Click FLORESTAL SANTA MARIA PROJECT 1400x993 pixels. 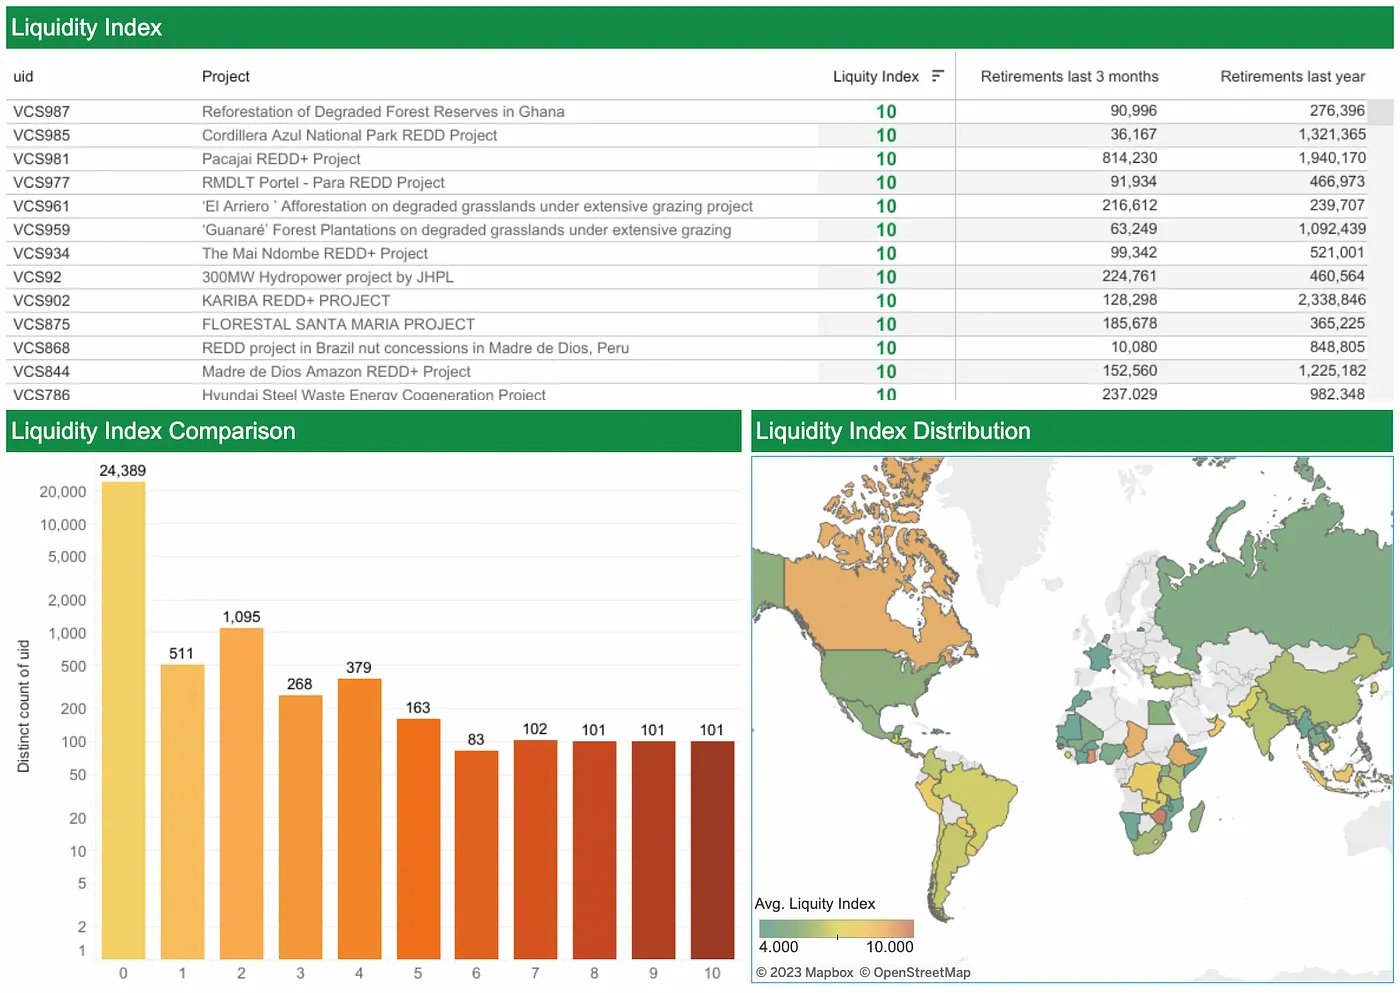tap(338, 325)
